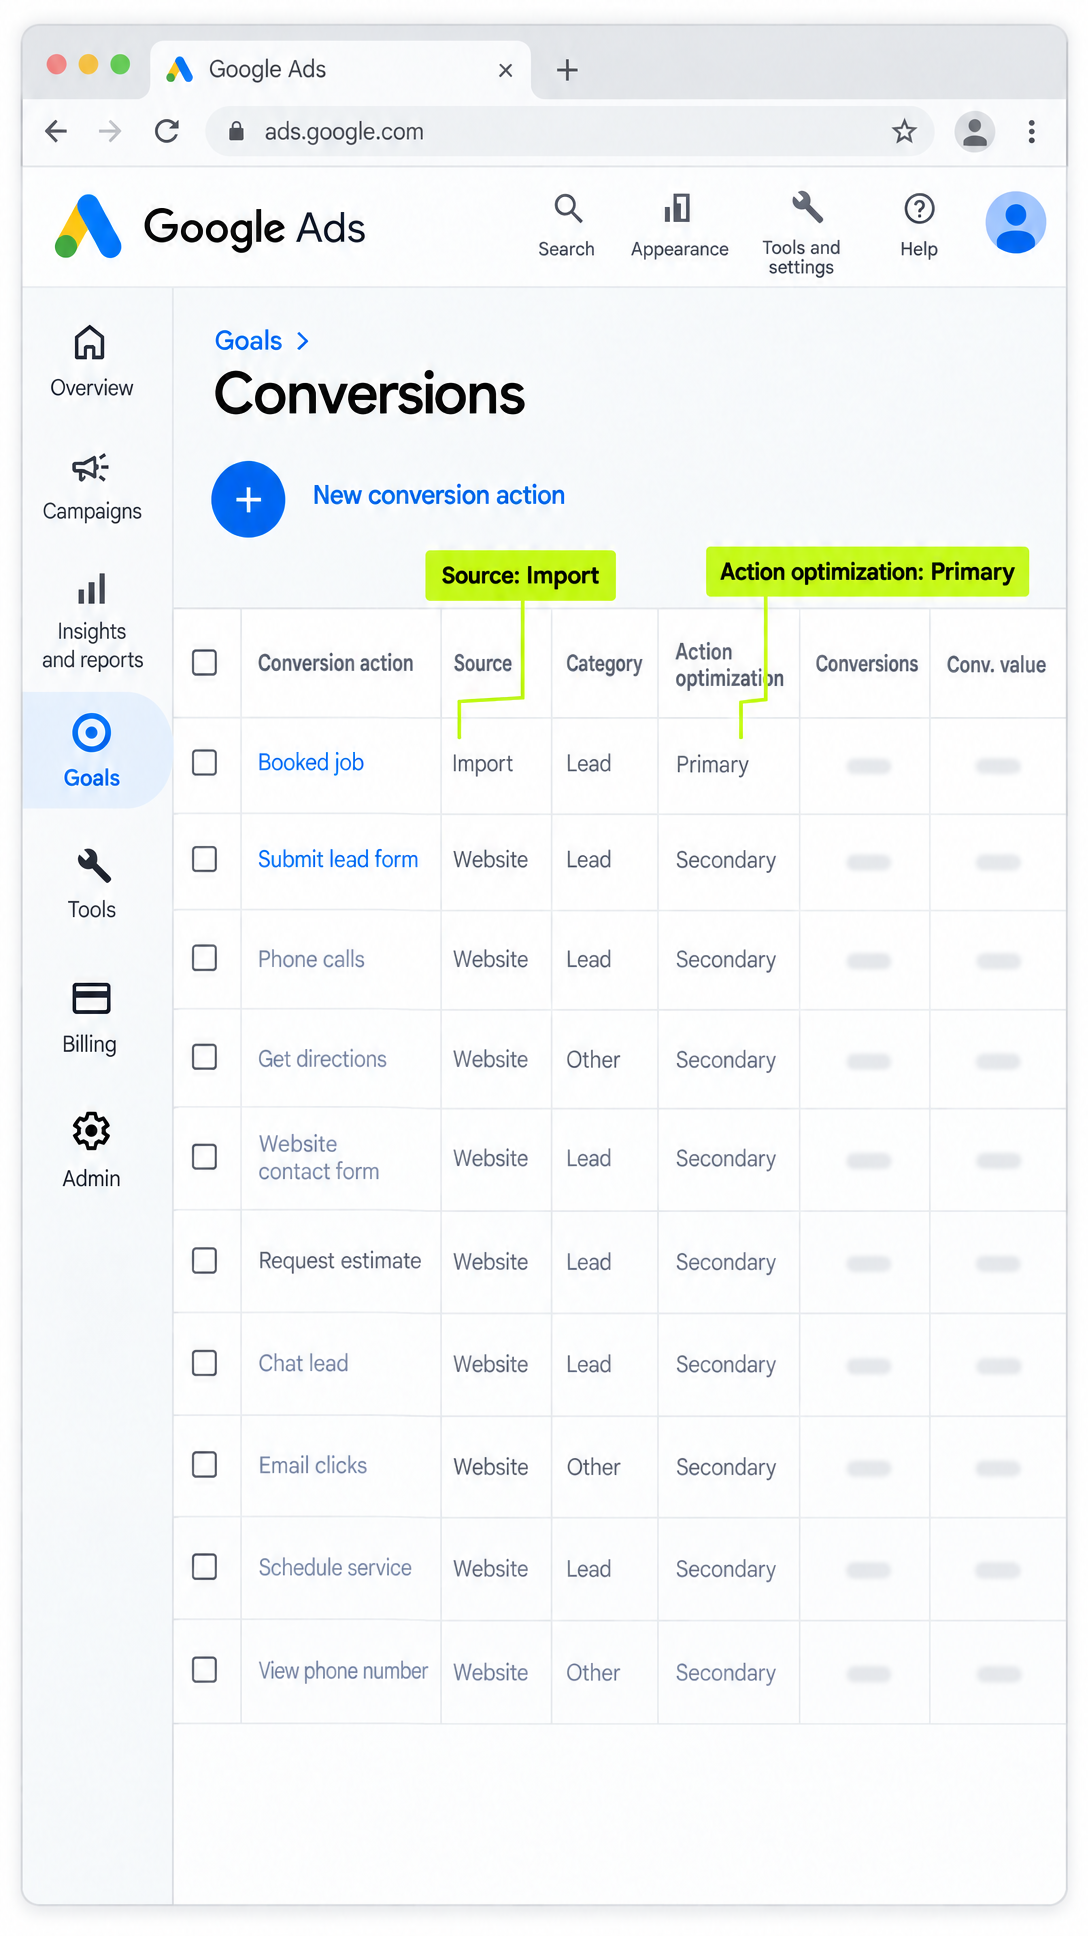Select the Google Ads browser tab
The image size is (1088, 1936).
coord(340,70)
